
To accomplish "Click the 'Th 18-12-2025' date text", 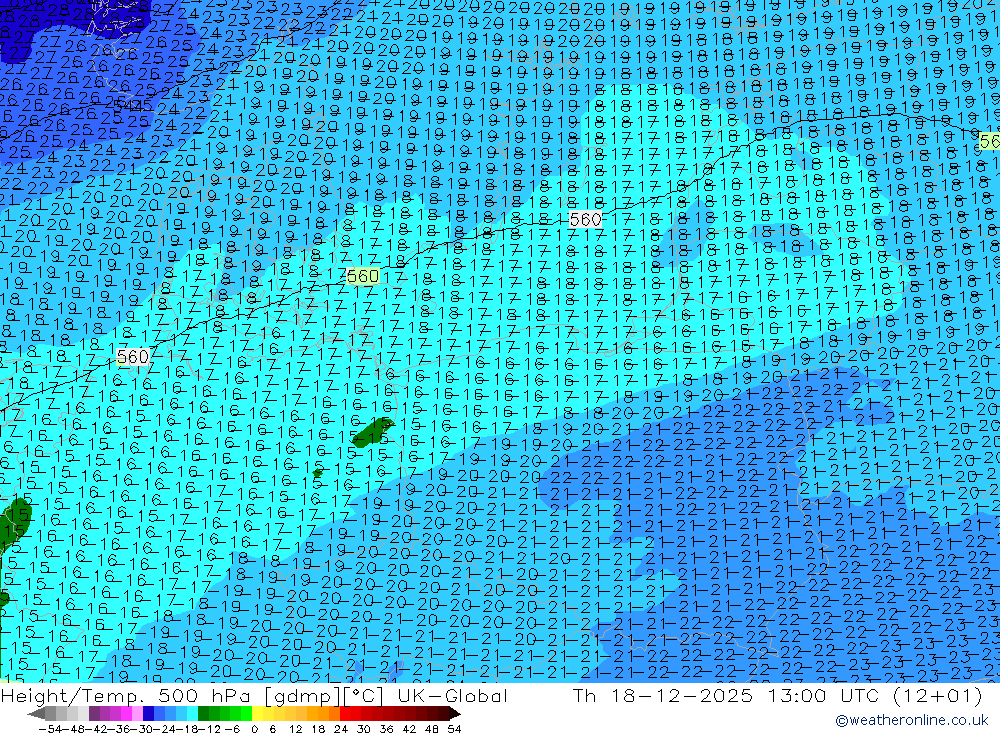I will pos(663,695).
